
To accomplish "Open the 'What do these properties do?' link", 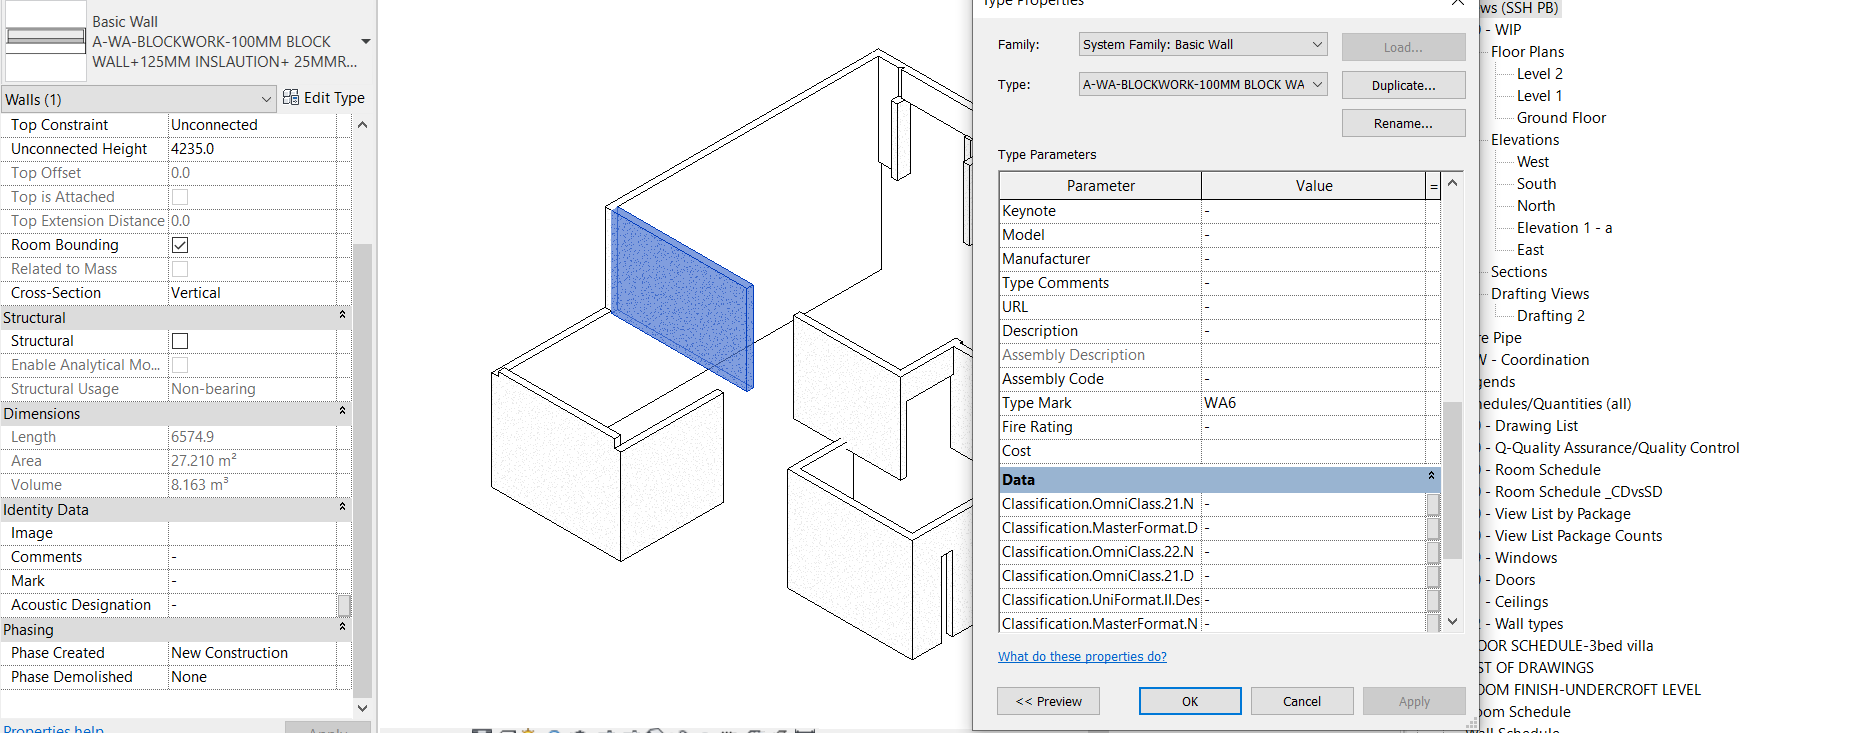I will point(1082,657).
